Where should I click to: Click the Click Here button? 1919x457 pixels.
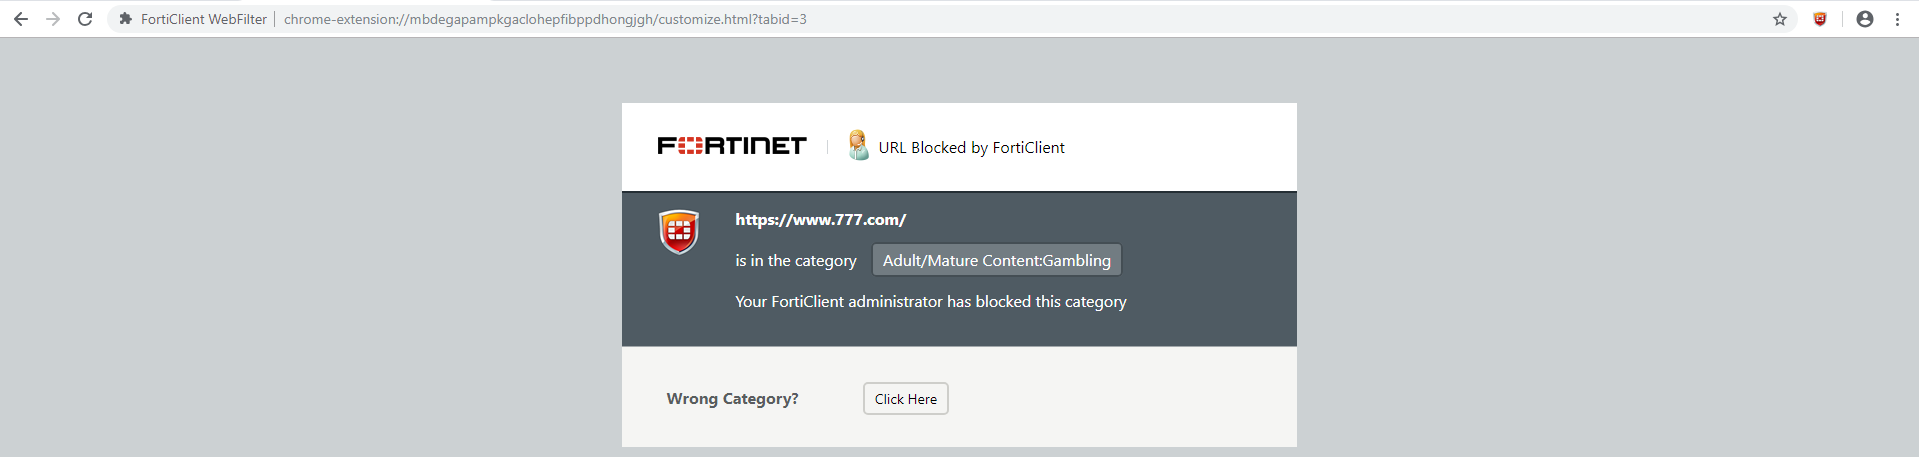906,399
